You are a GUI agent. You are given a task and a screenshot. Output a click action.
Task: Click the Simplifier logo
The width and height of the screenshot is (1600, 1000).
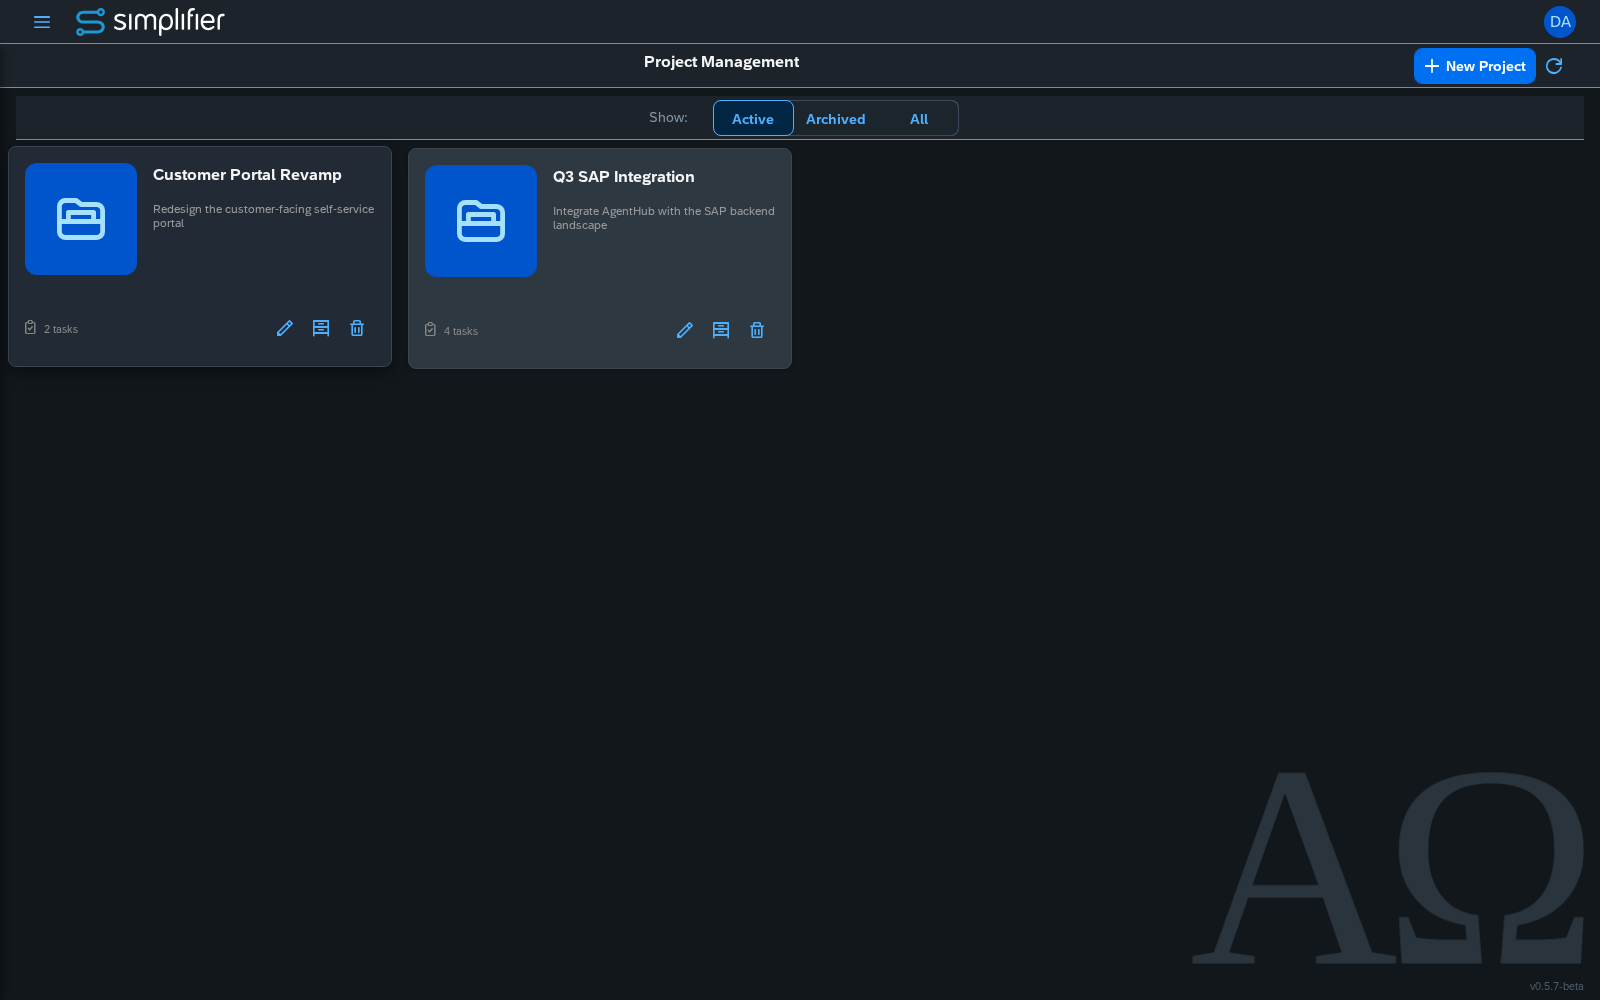click(150, 21)
